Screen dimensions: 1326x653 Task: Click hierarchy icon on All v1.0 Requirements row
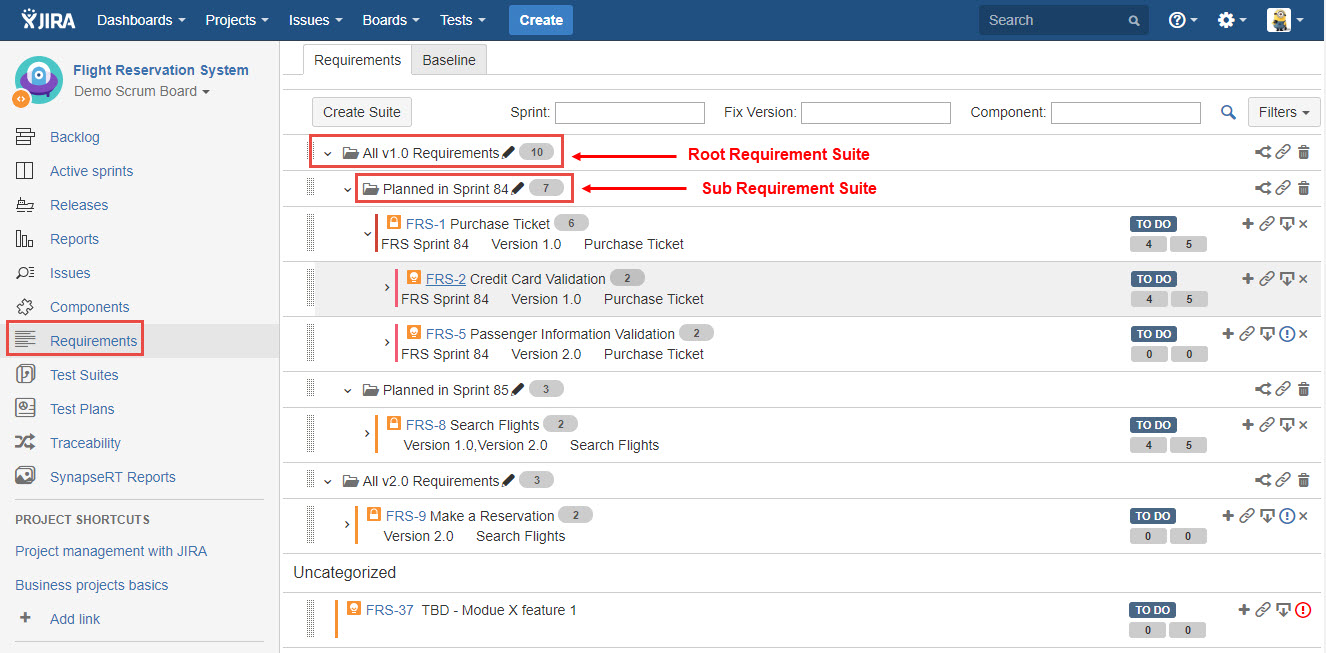point(1263,153)
